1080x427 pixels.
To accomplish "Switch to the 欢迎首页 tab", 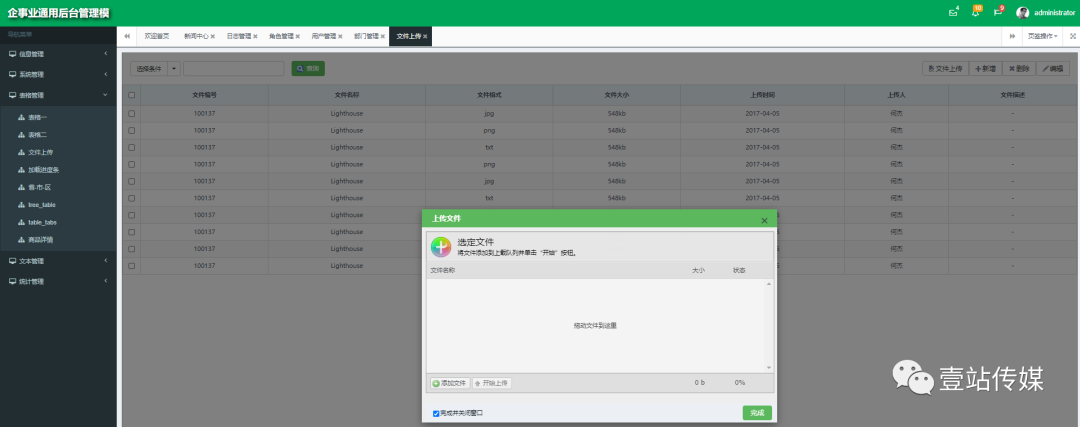I will tap(156, 36).
